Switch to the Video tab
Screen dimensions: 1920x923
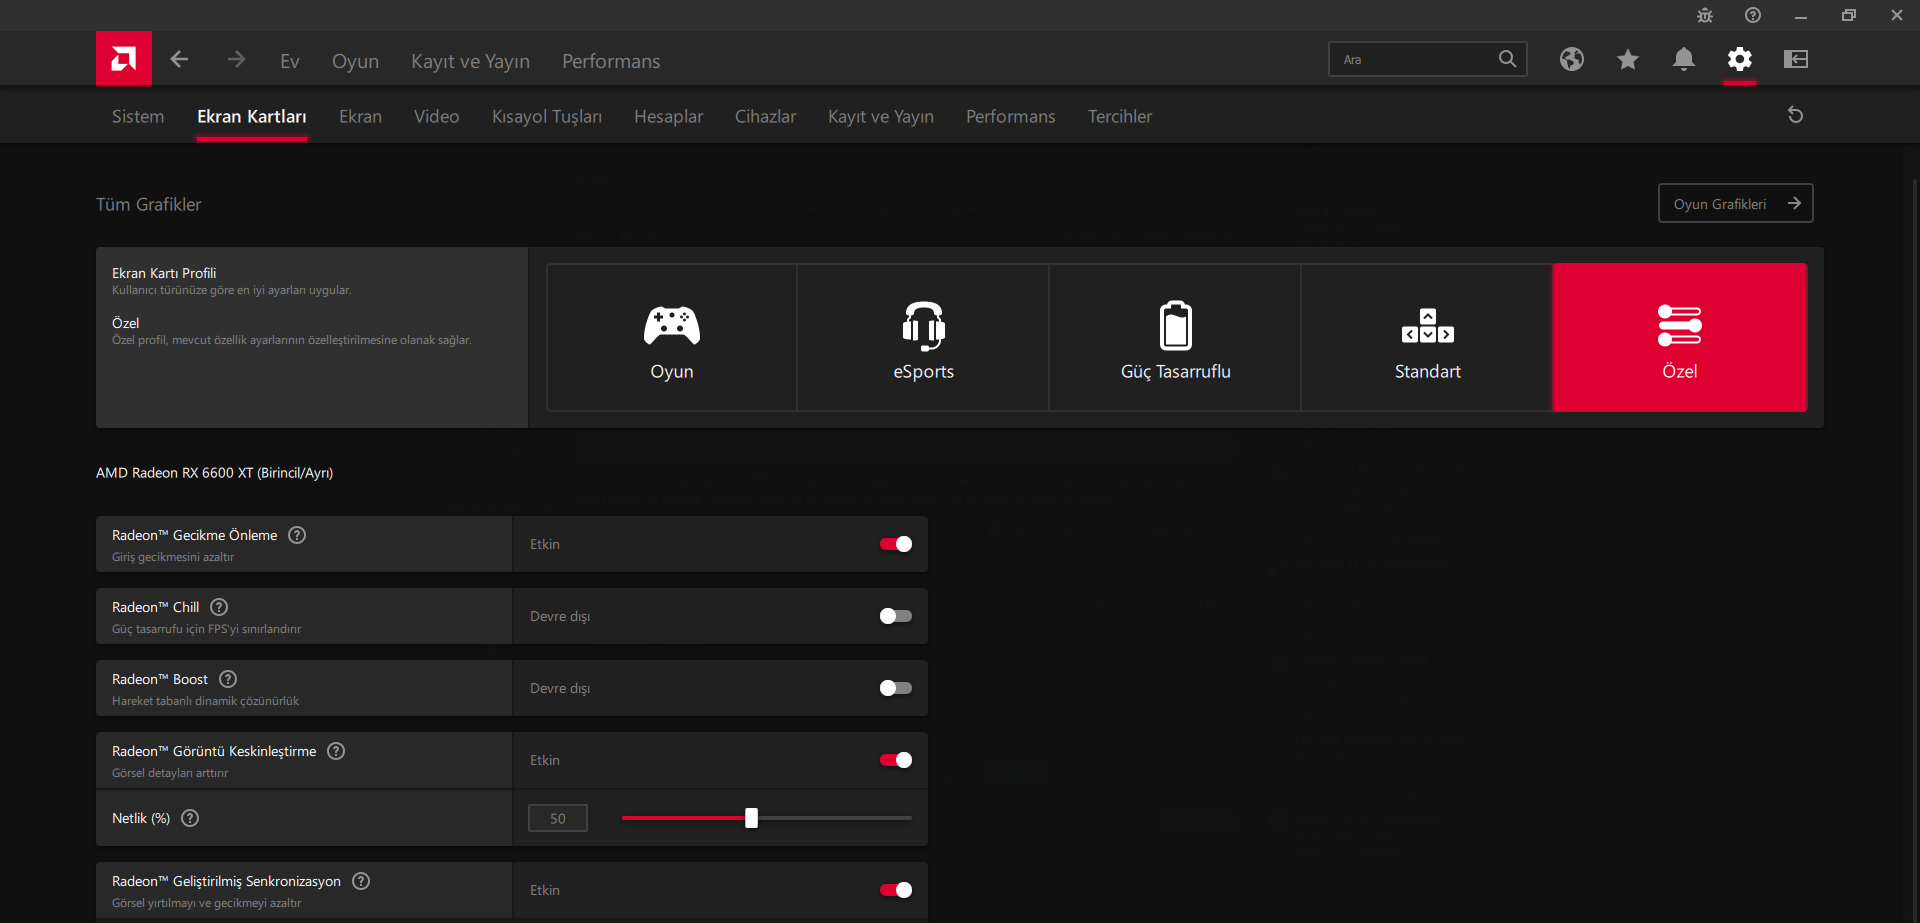click(437, 116)
